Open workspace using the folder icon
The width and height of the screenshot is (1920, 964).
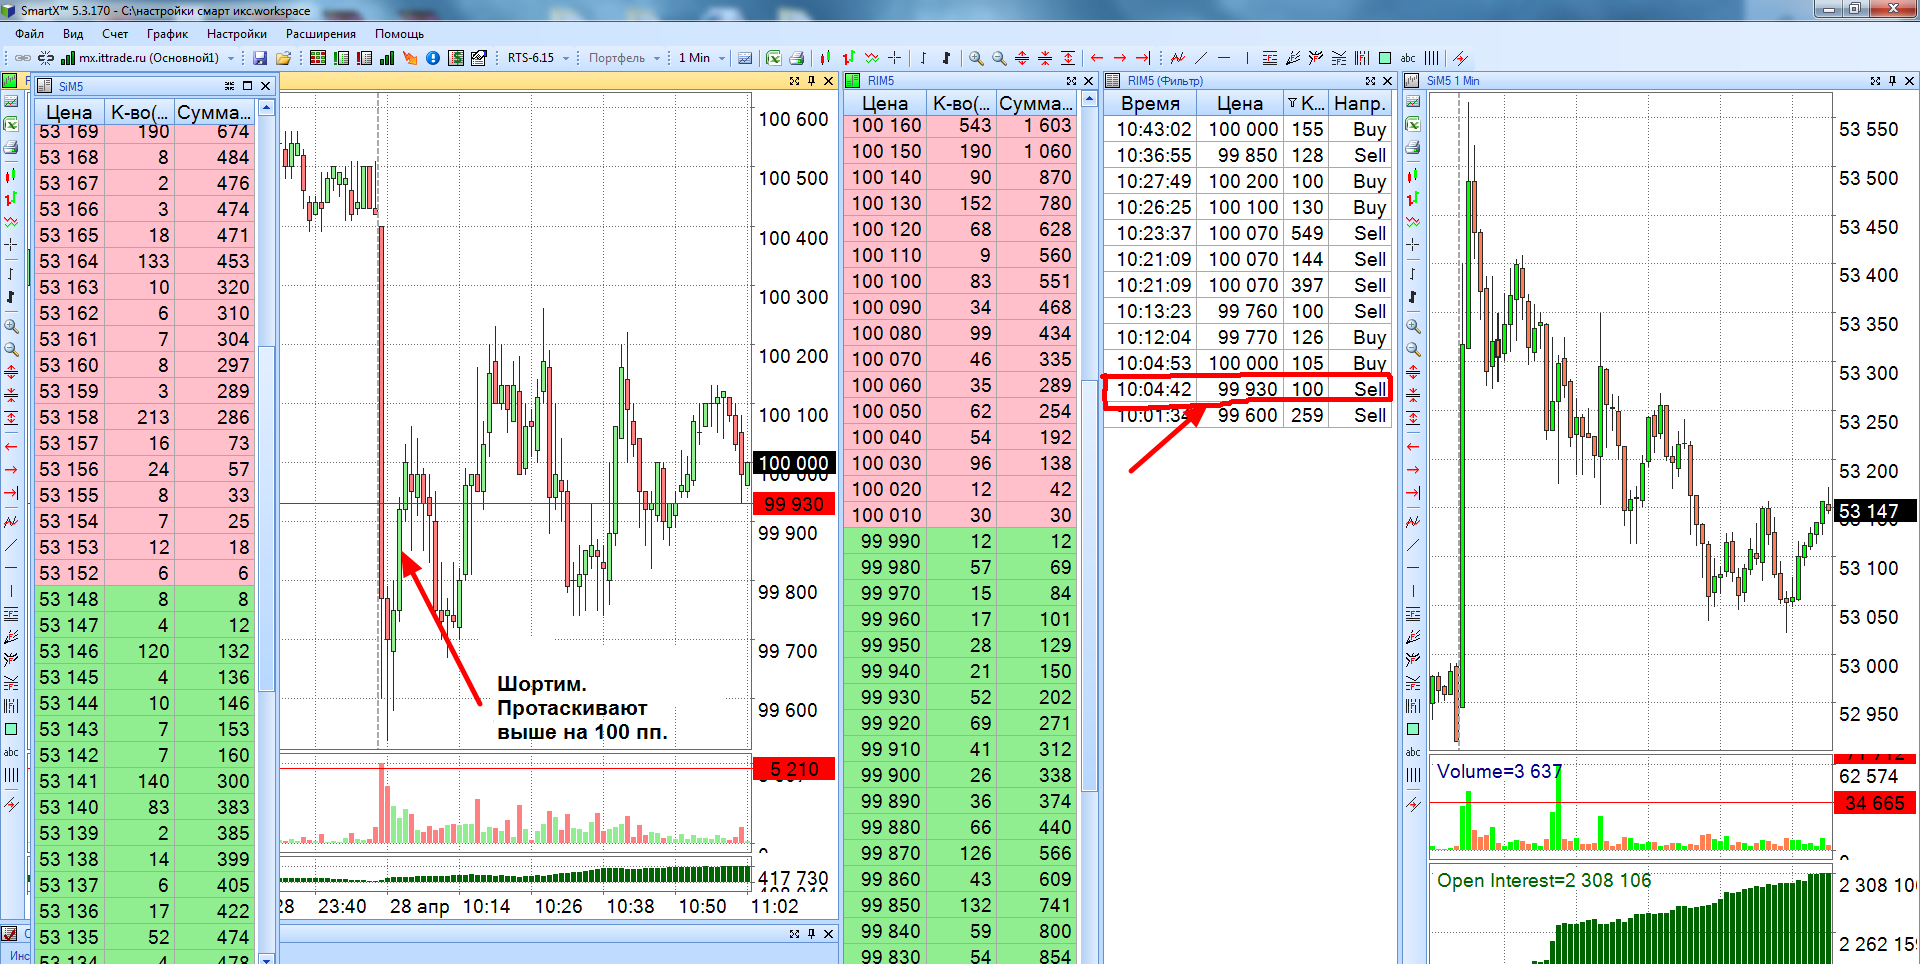283,58
